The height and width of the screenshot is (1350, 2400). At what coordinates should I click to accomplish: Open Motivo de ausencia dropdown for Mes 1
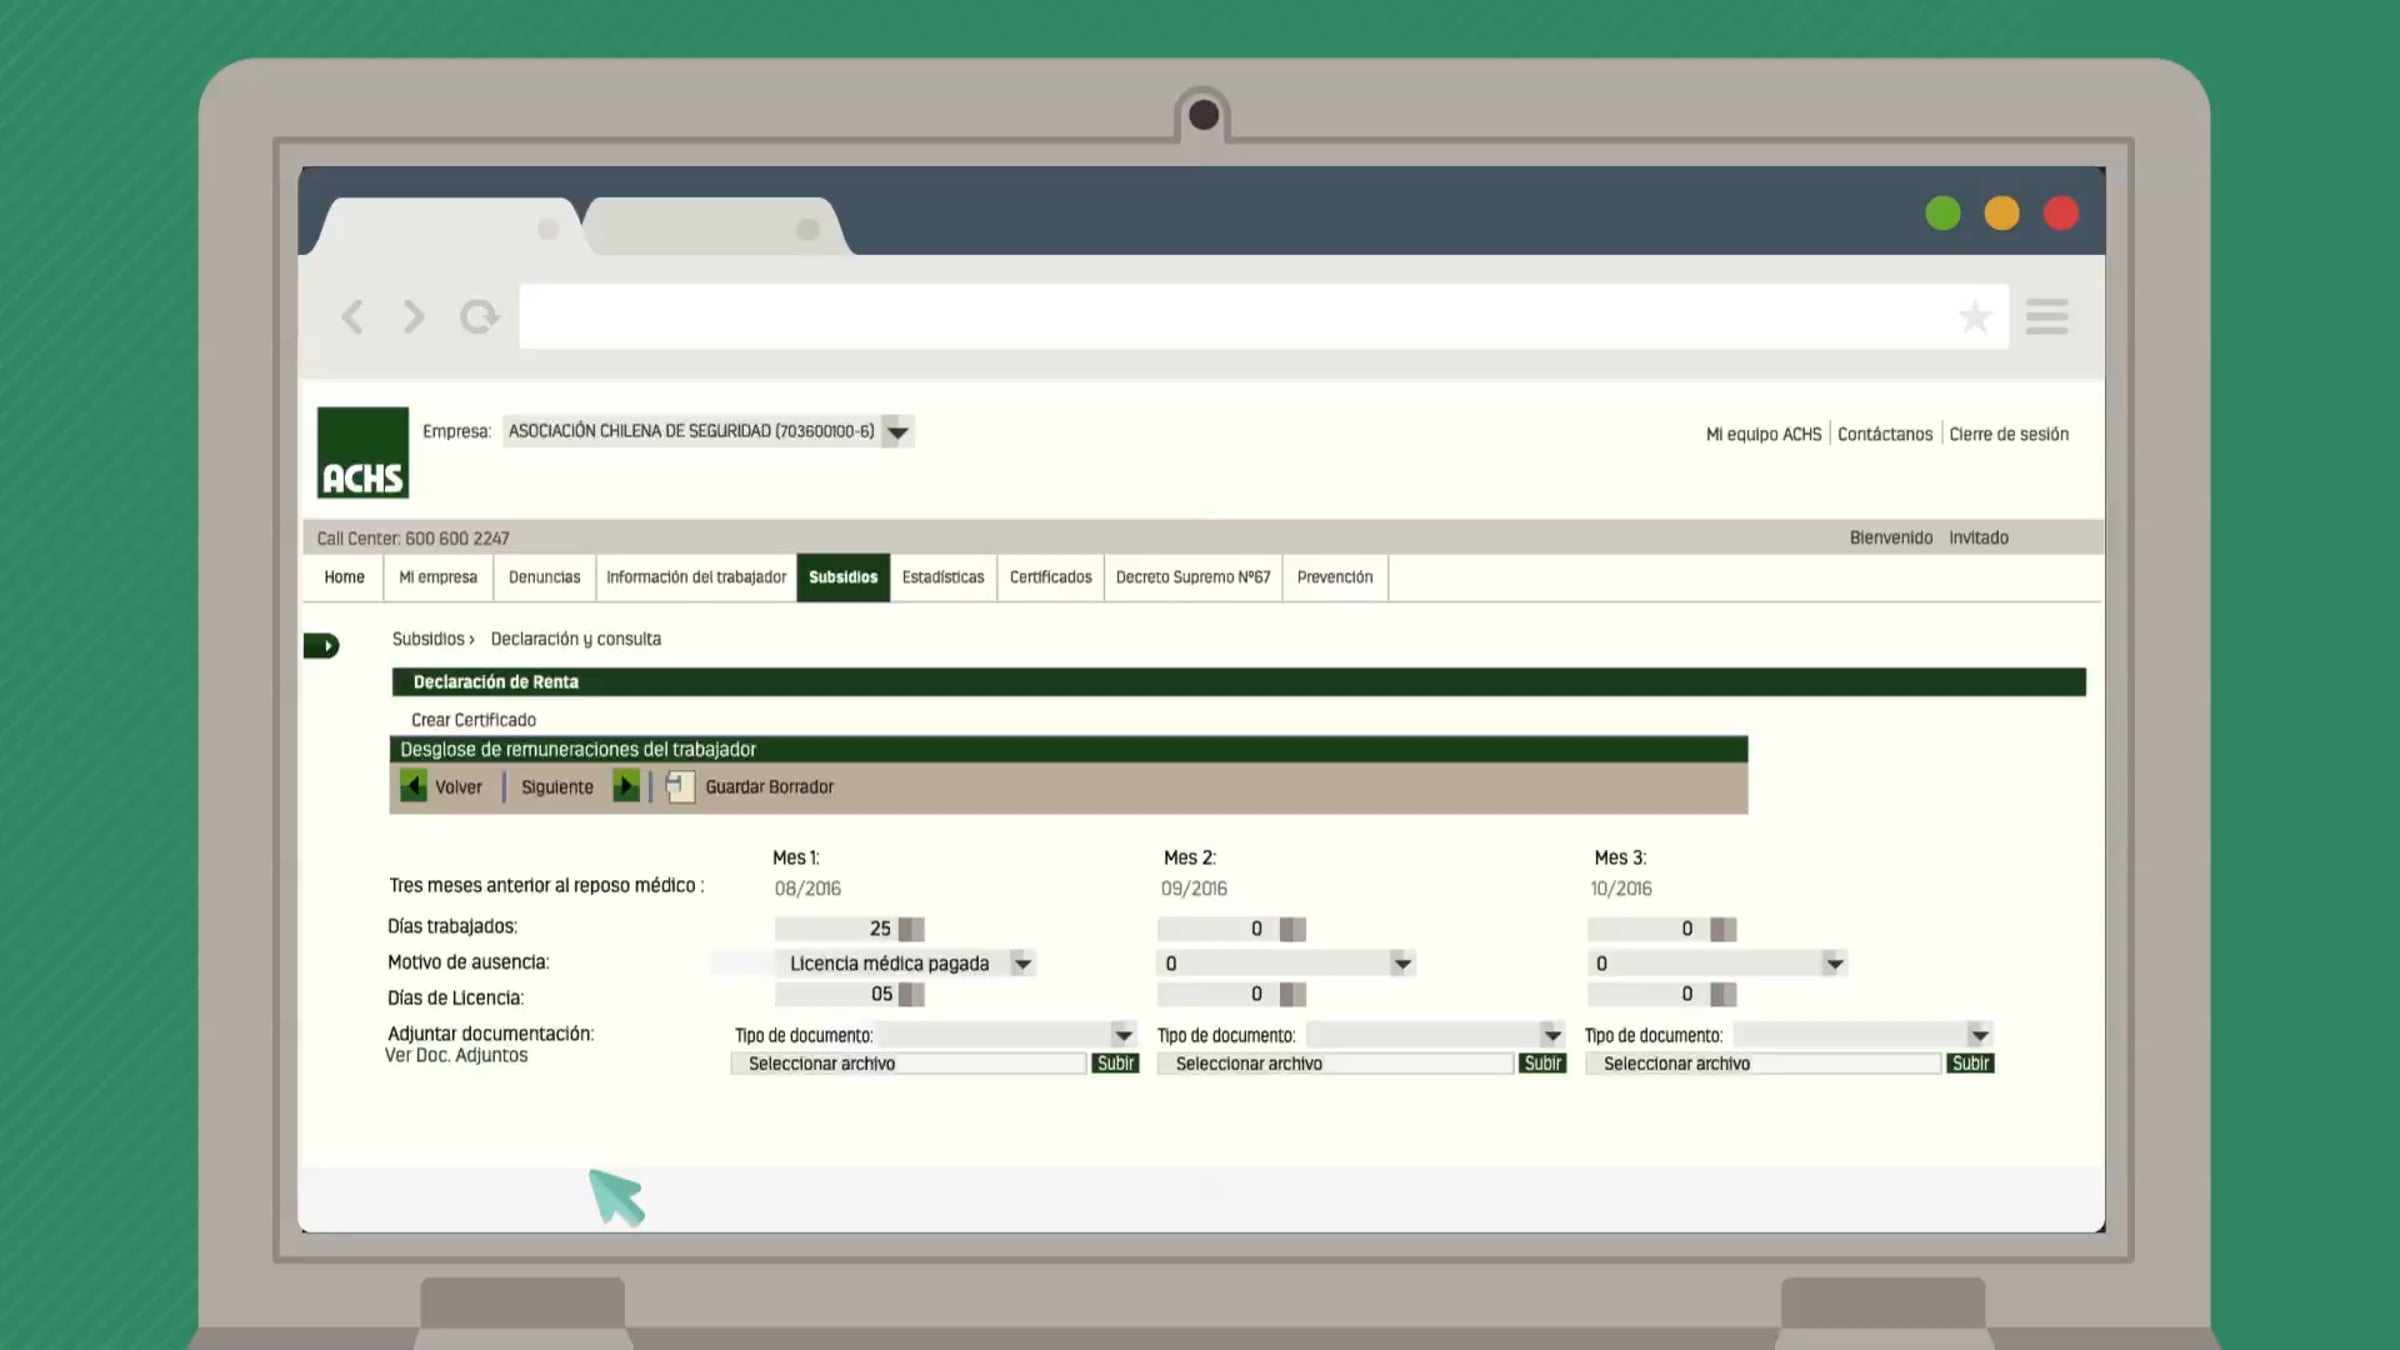(1022, 964)
